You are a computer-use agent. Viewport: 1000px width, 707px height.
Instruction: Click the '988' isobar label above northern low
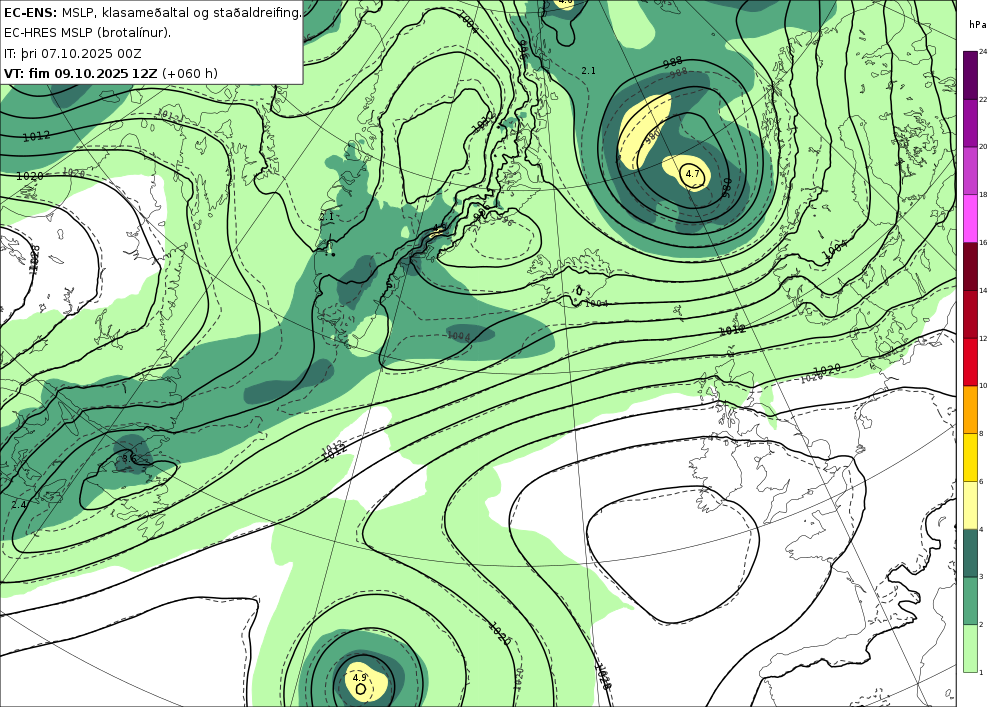point(672,62)
